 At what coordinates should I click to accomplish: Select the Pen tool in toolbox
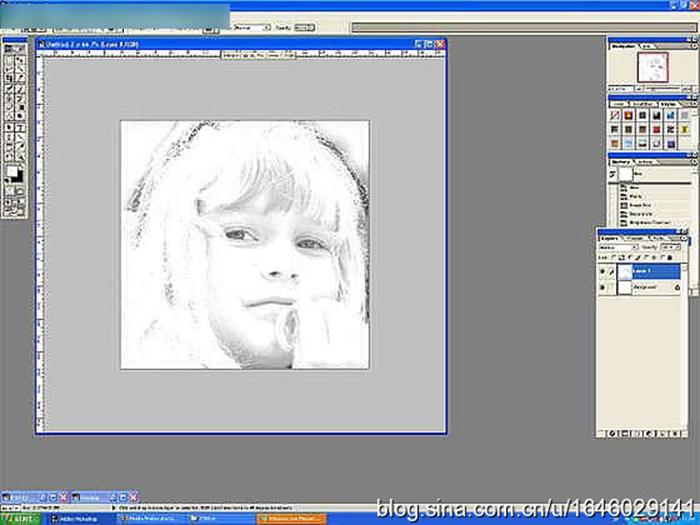pos(9,135)
